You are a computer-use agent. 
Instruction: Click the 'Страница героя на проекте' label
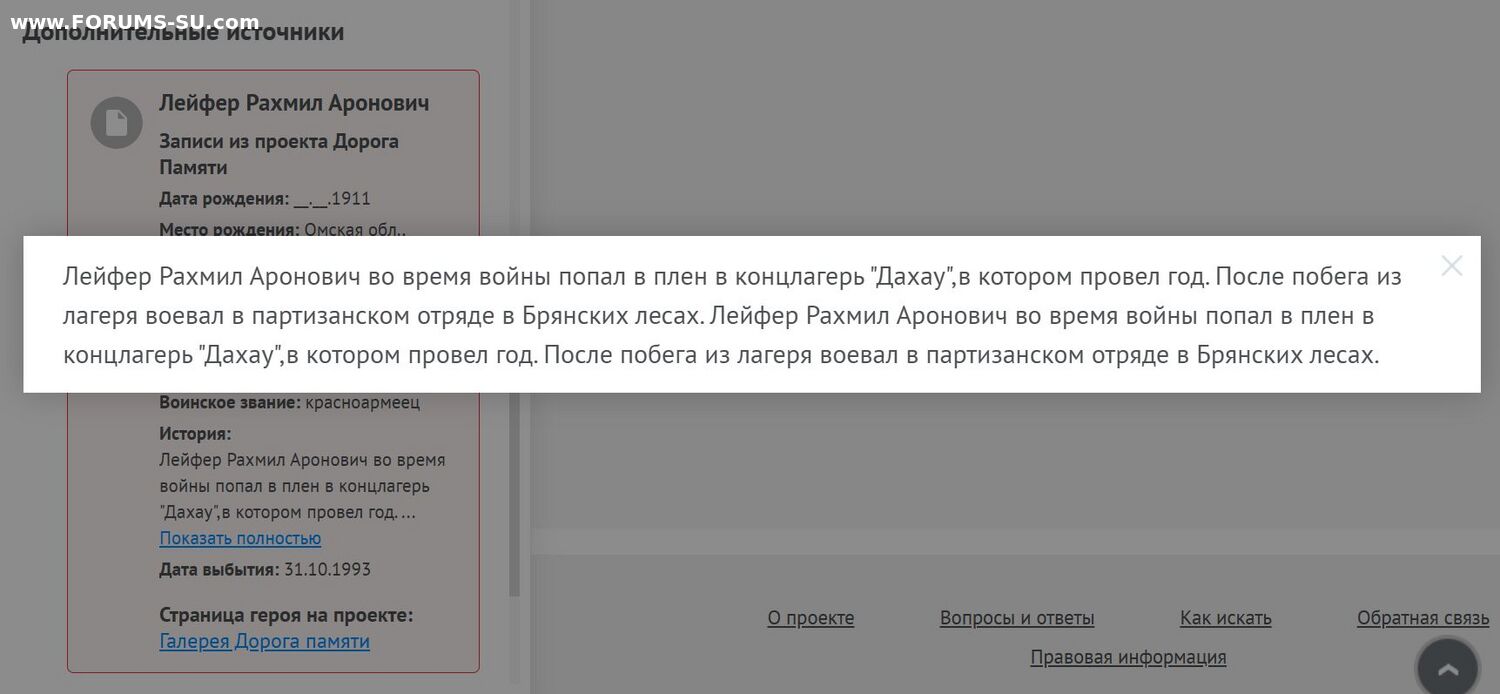(x=286, y=614)
